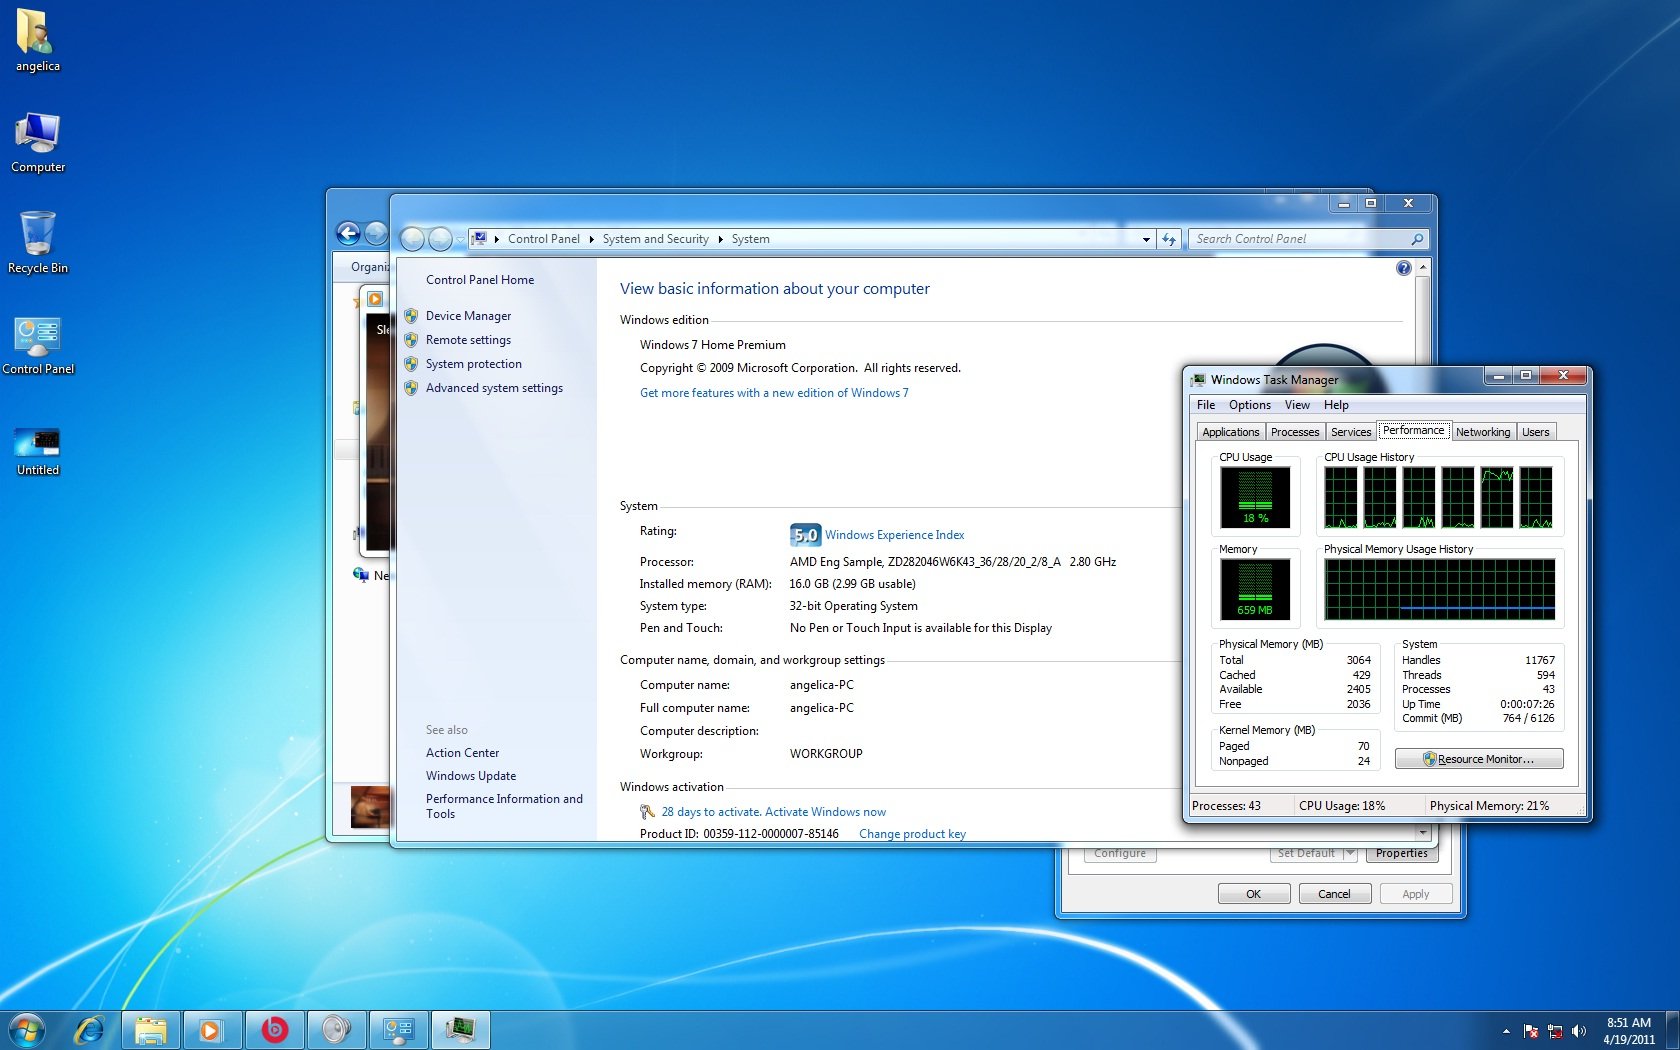Image resolution: width=1680 pixels, height=1050 pixels.
Task: Open Windows Media Player from the taskbar
Action: pos(211,1029)
